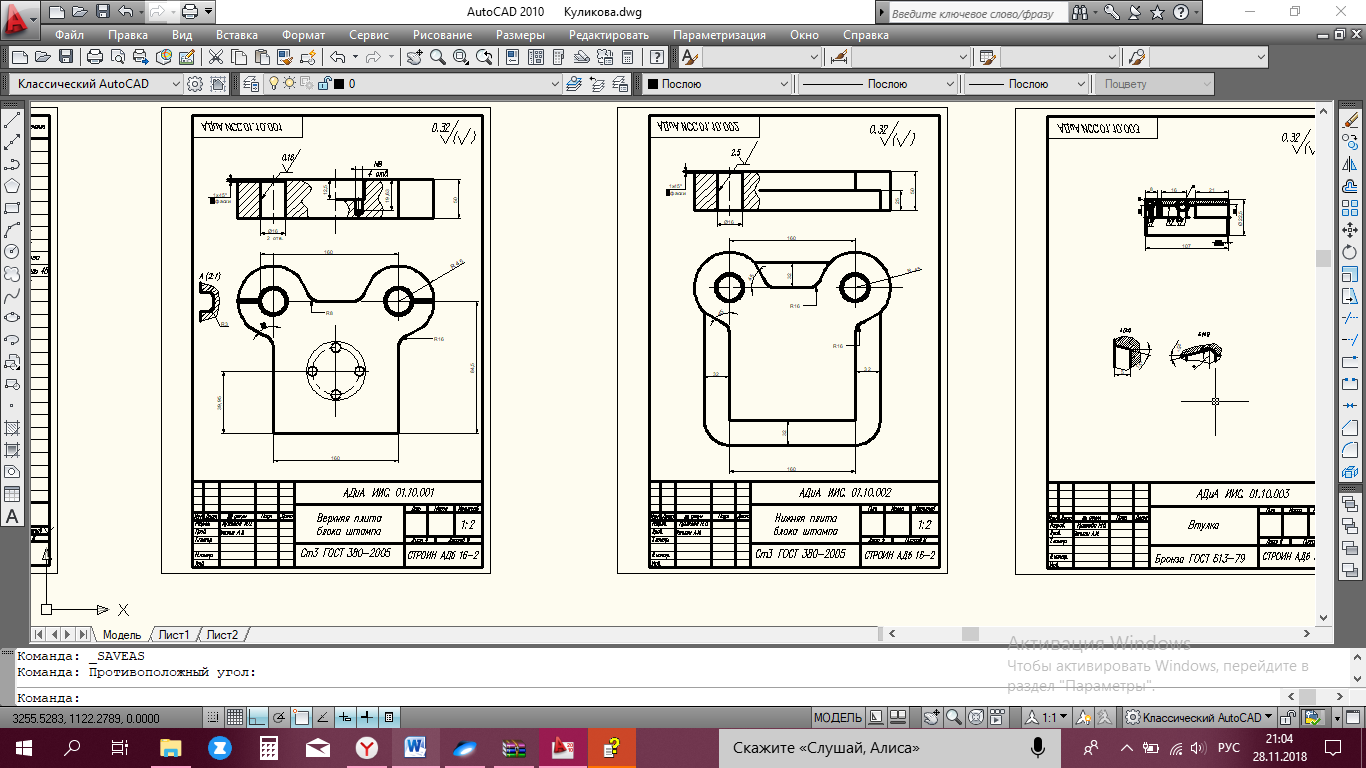Image resolution: width=1366 pixels, height=768 pixels.
Task: Click the Cut scissors icon
Action: pos(215,57)
